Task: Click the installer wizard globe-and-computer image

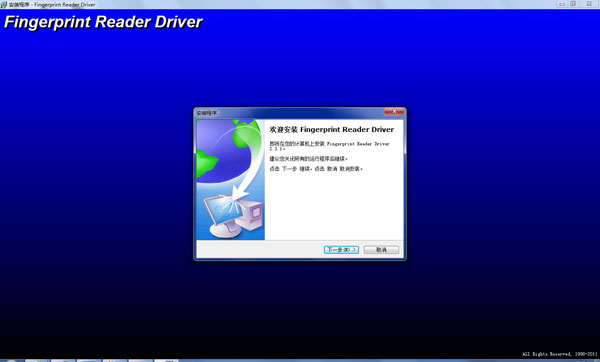Action: point(231,180)
